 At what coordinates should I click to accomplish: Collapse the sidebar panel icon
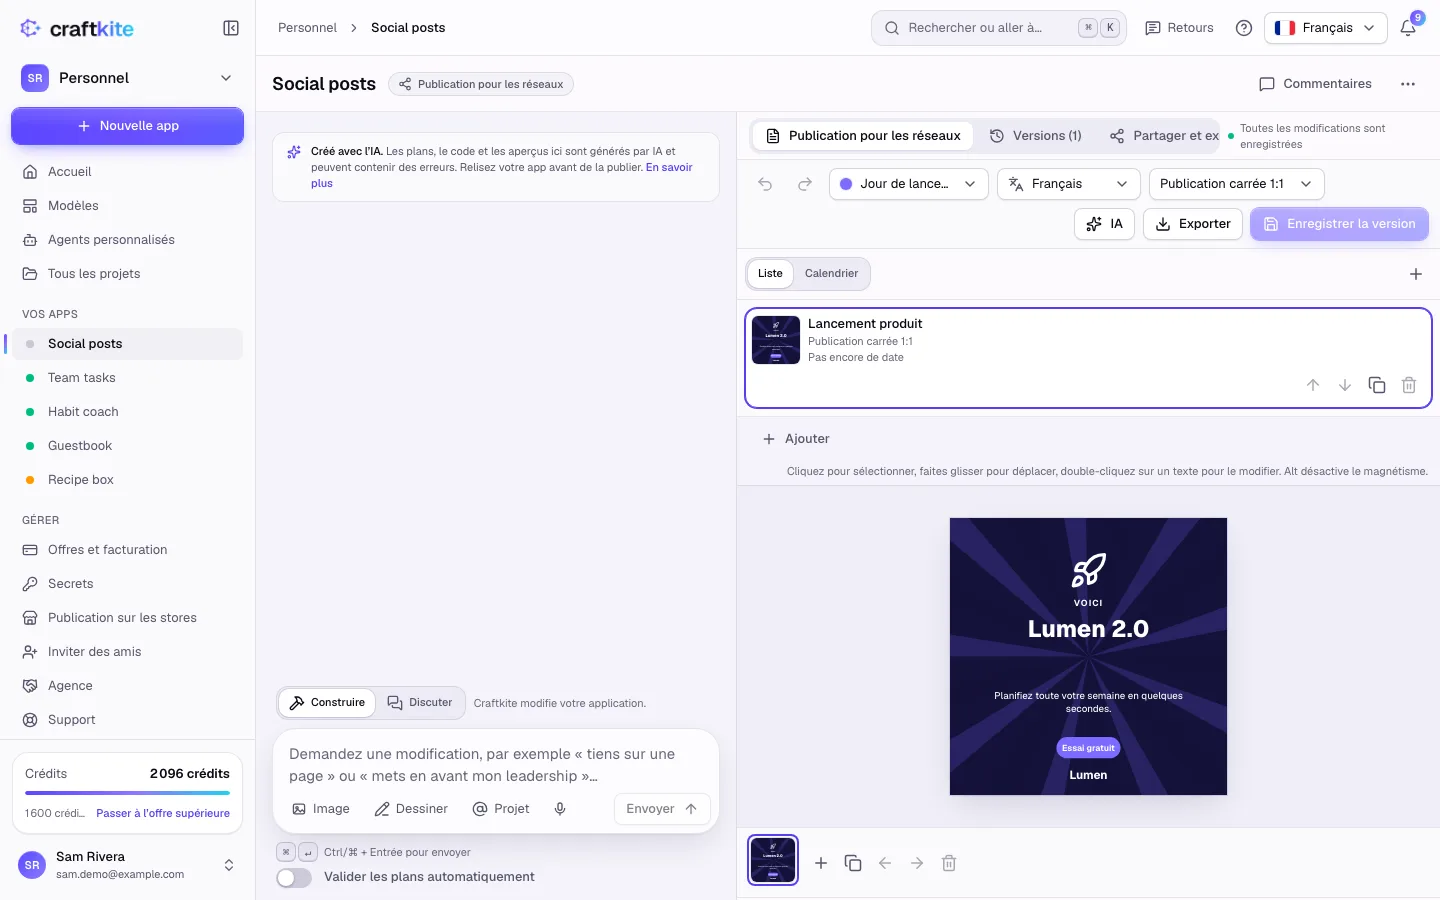[231, 28]
